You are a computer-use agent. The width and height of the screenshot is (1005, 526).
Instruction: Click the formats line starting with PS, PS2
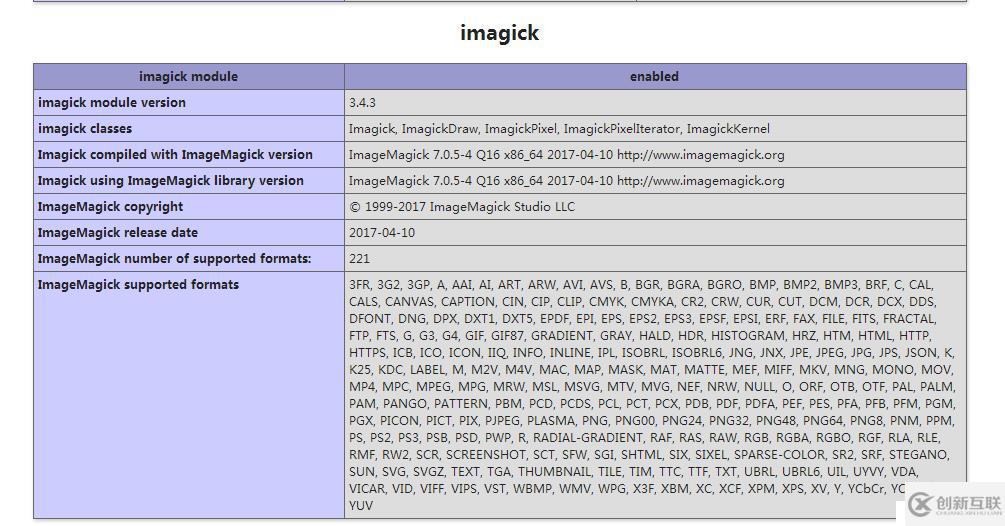point(645,438)
